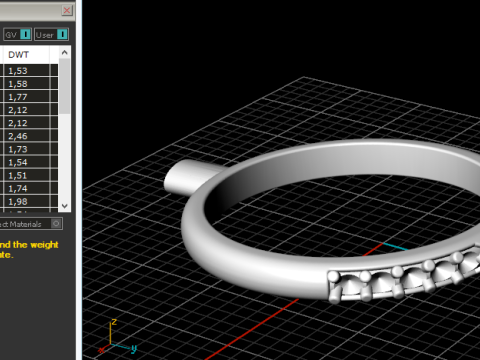Image resolution: width=480 pixels, height=360 pixels.
Task: Click the list scrollbar down arrow
Action: (x=65, y=206)
